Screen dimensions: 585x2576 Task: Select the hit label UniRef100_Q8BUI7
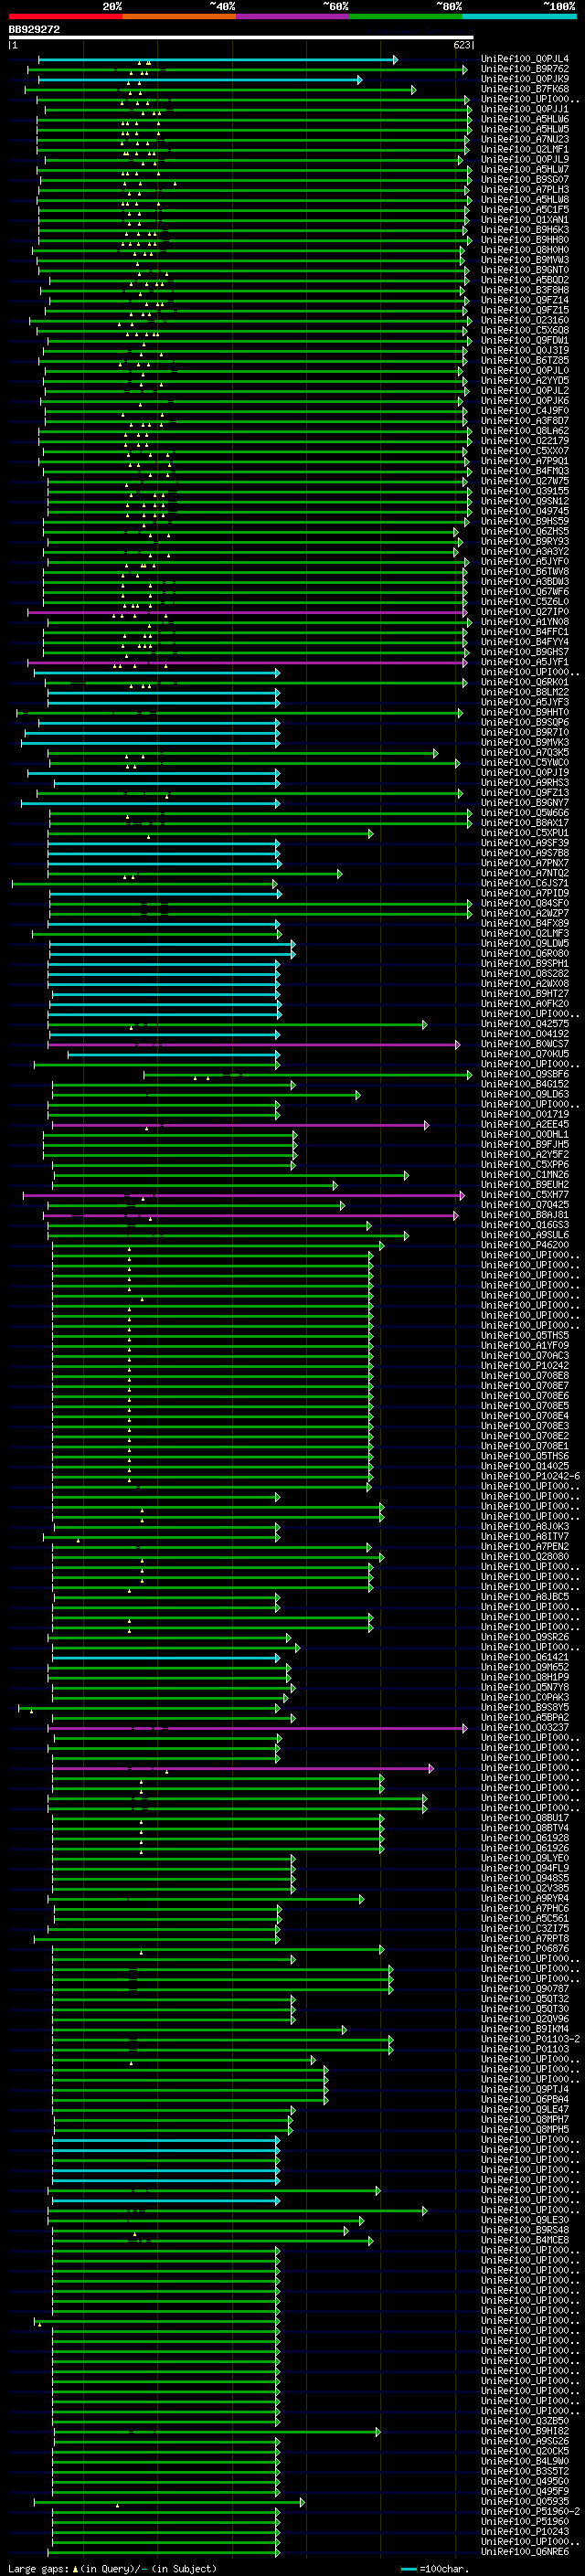pyautogui.click(x=525, y=1818)
